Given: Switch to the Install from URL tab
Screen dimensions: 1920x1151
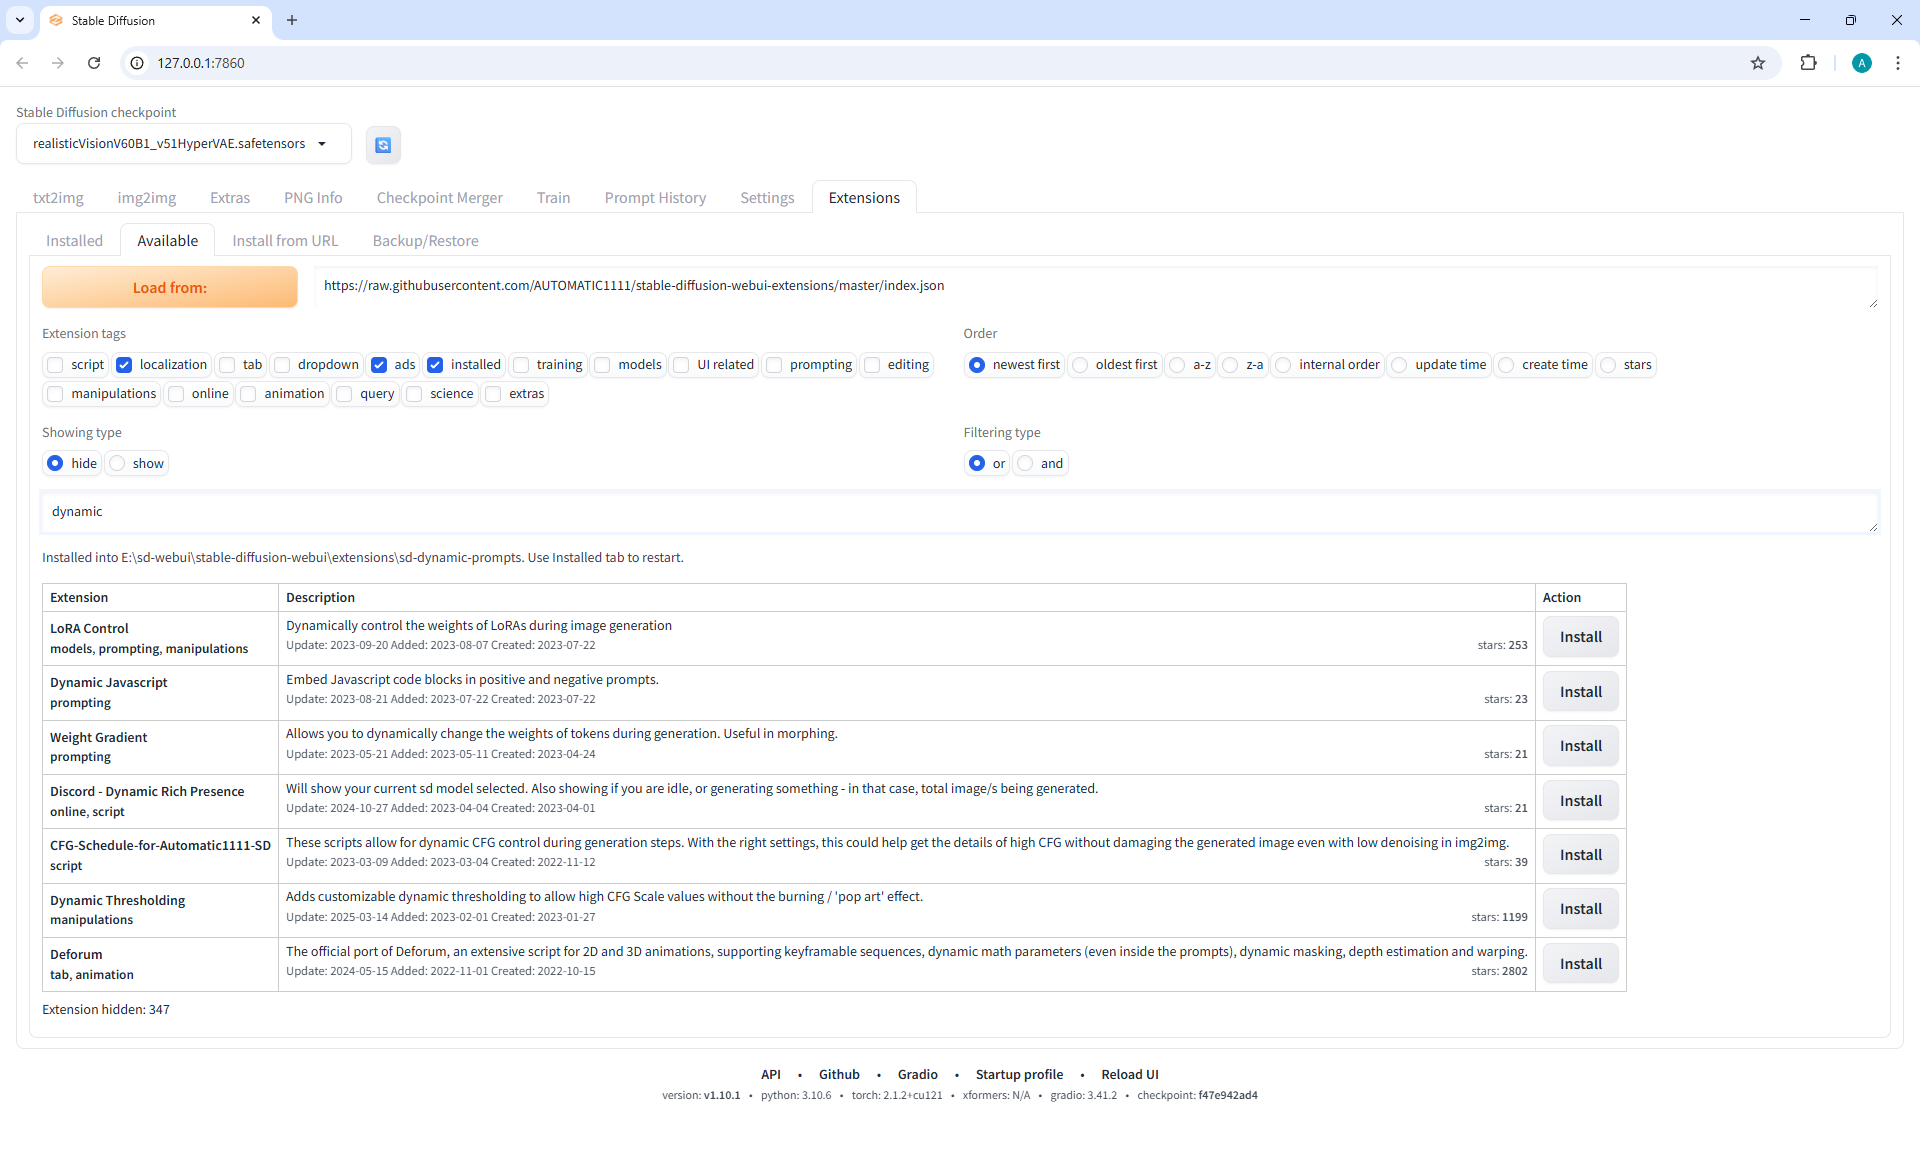Looking at the screenshot, I should [285, 241].
